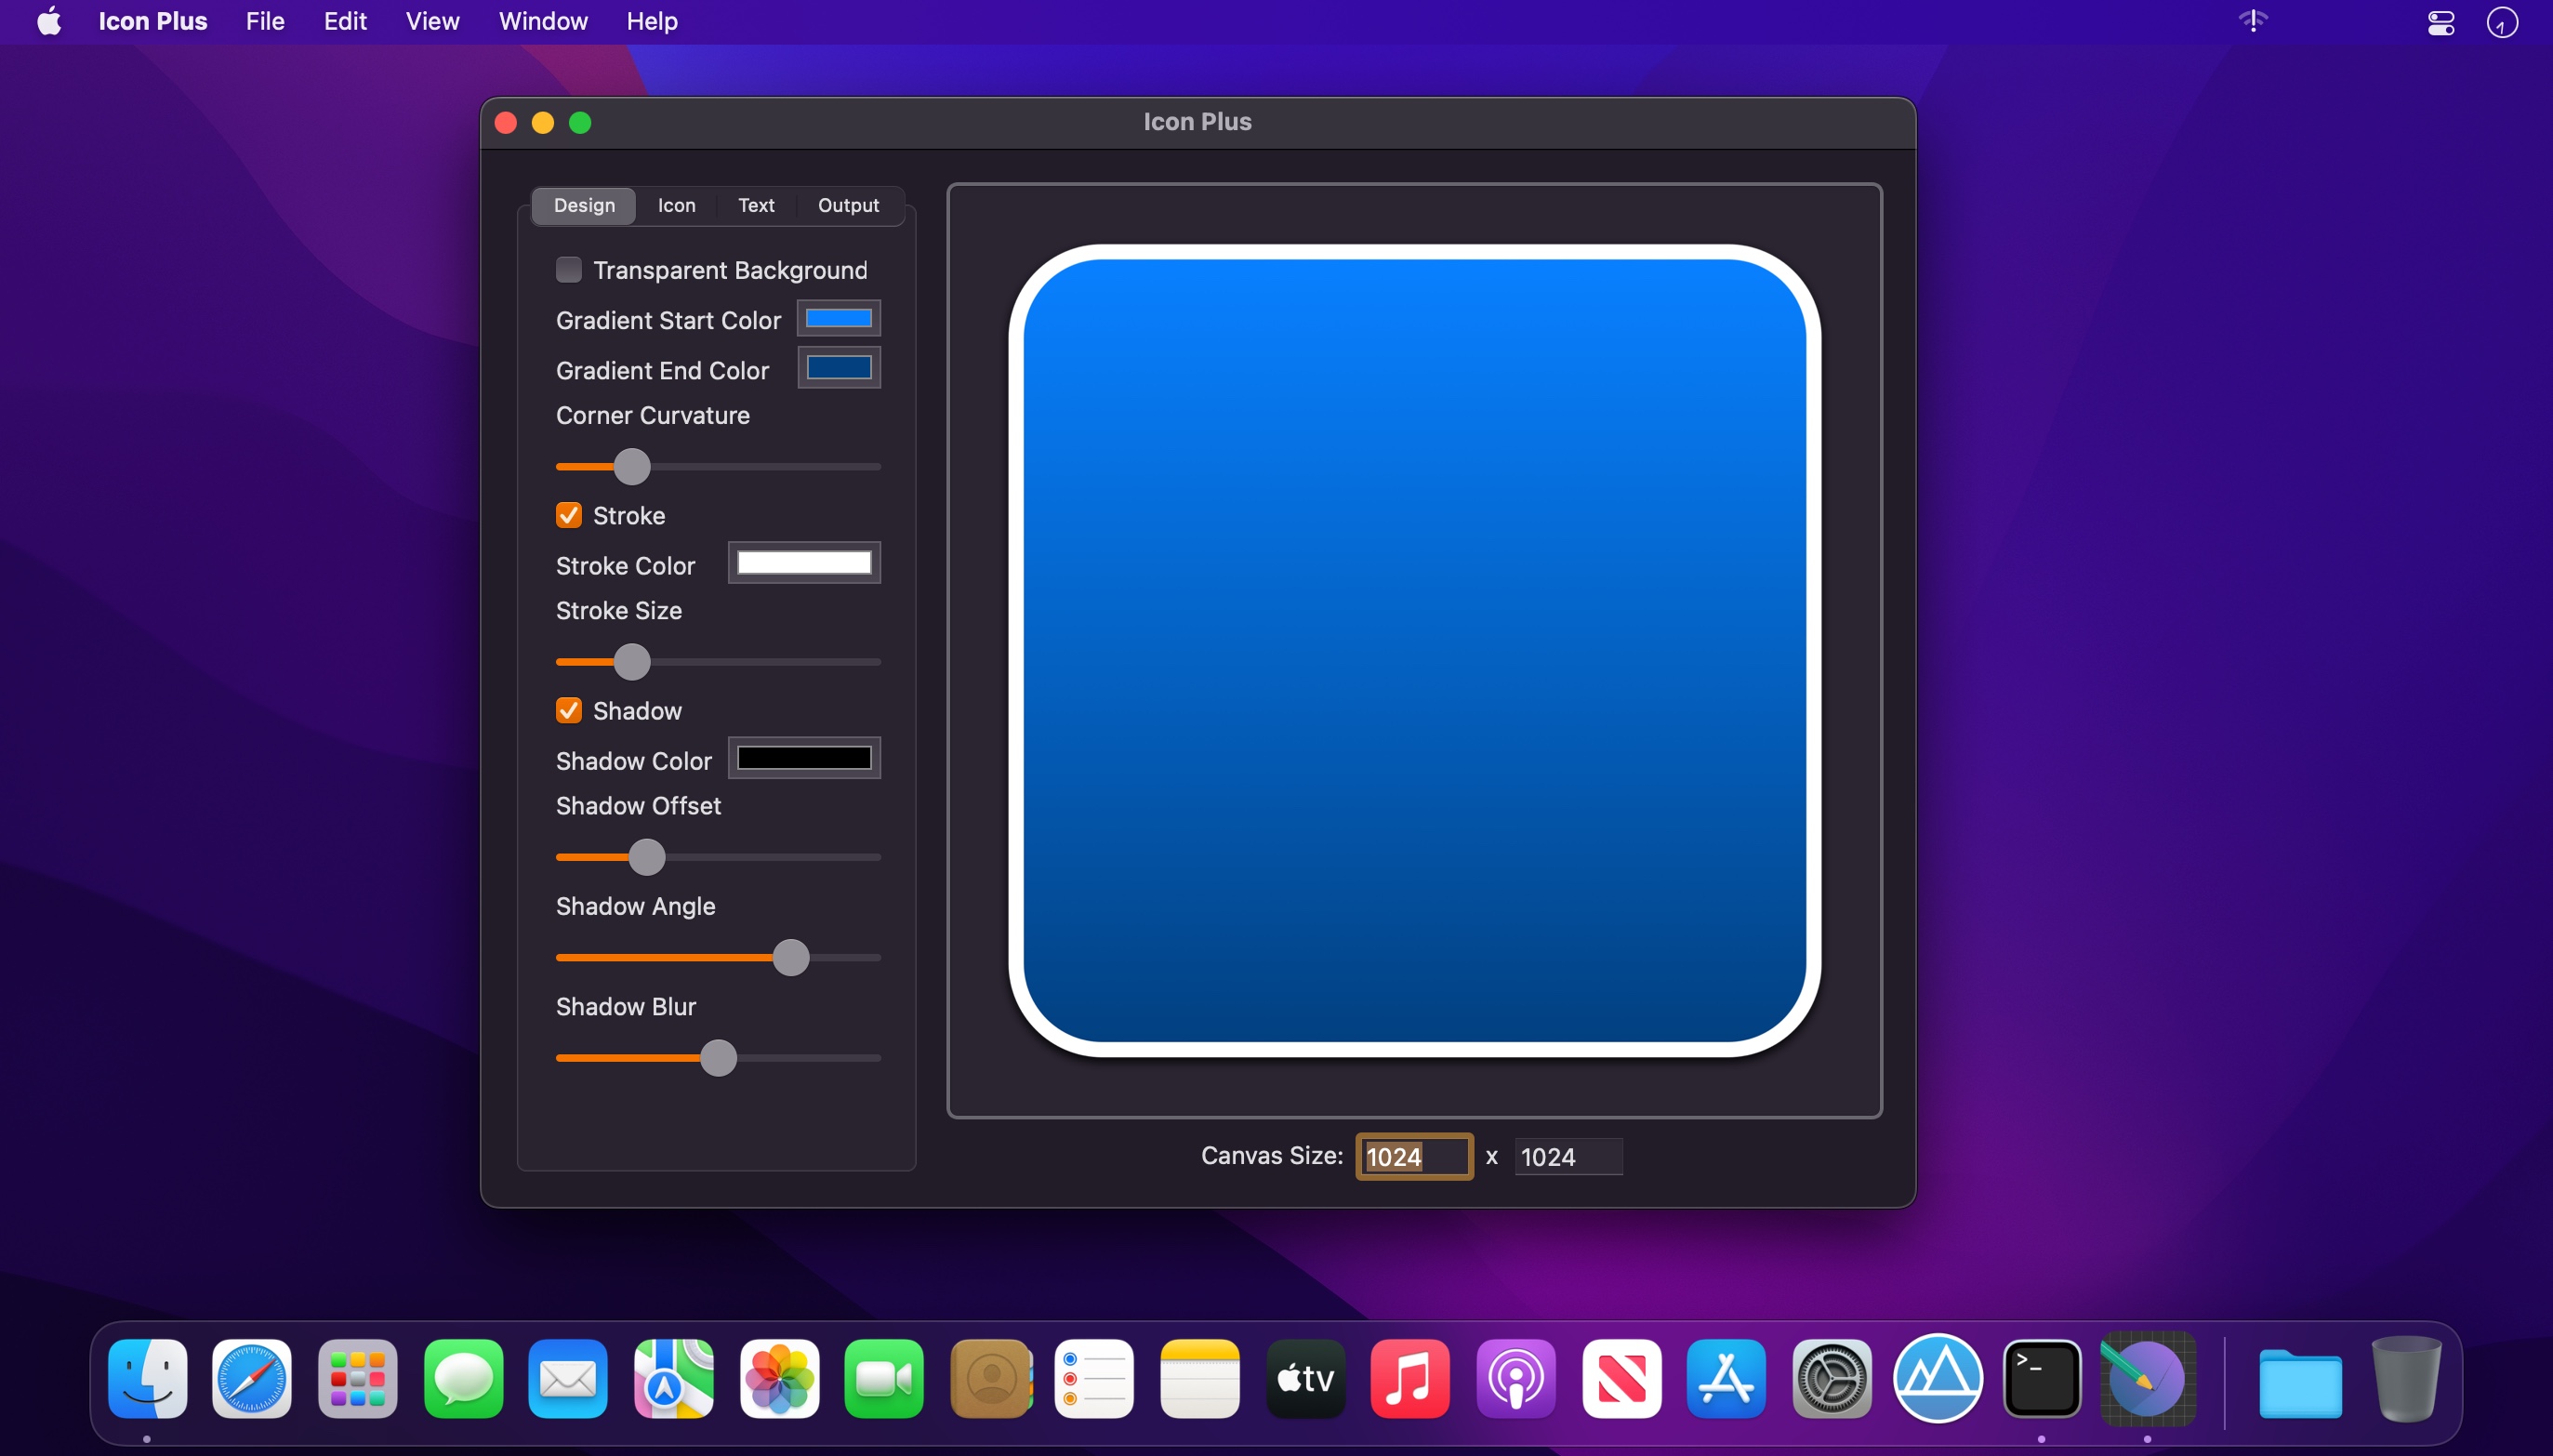Enable the Transparent Background checkbox

(x=569, y=270)
